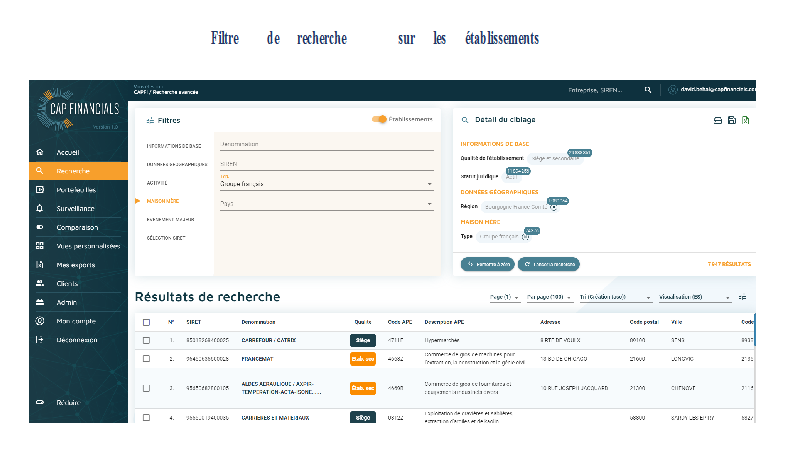Click the Excel export icon in Detail du ciblage
This screenshot has width=800, height=450.
[x=746, y=120]
